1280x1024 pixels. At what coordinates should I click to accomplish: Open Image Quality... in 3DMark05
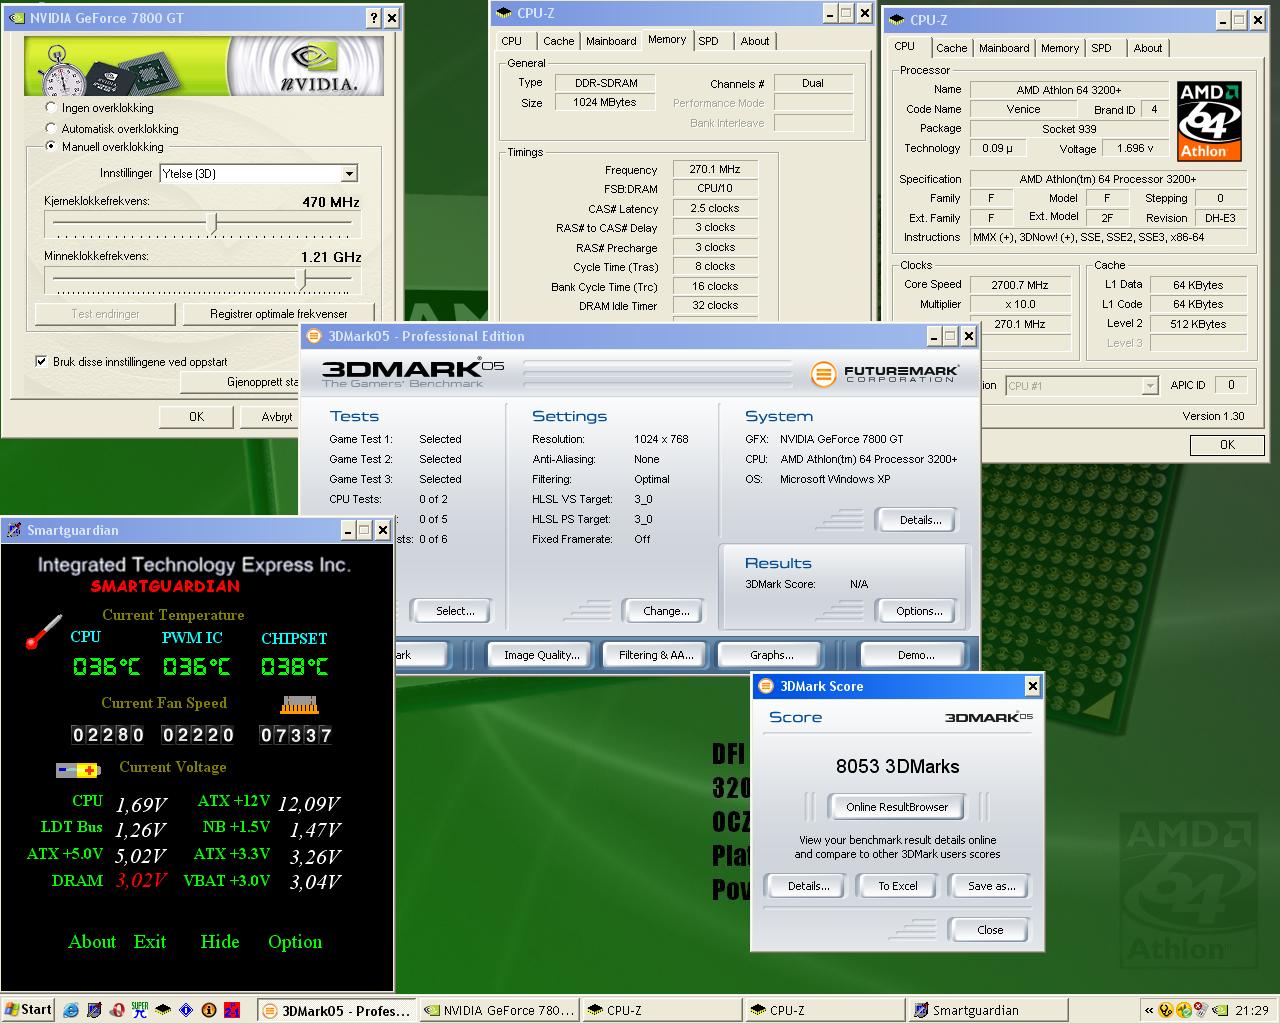click(x=541, y=655)
